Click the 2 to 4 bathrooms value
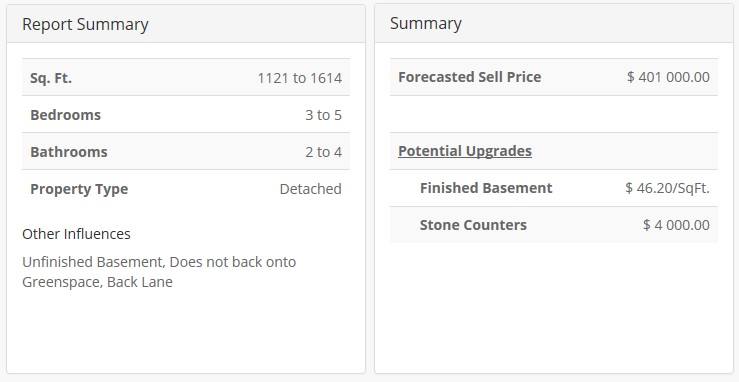 323,152
